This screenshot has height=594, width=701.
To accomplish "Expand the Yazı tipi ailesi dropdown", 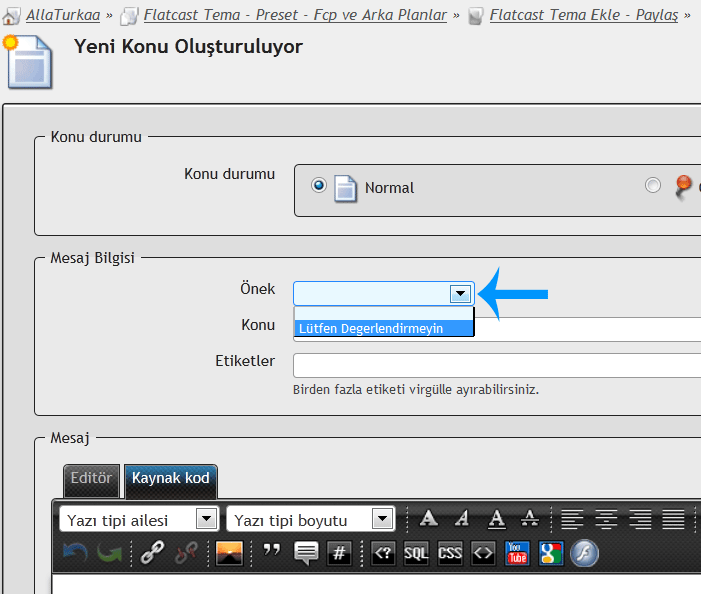I will coord(206,520).
